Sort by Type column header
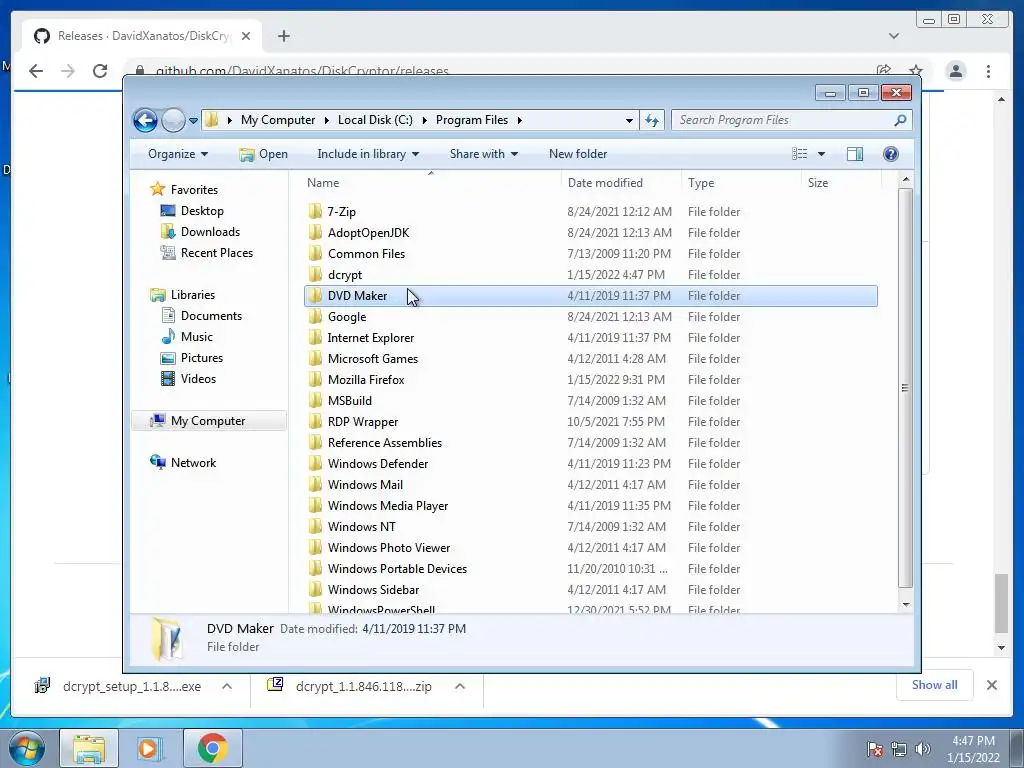The width and height of the screenshot is (1024, 768). [x=741, y=183]
